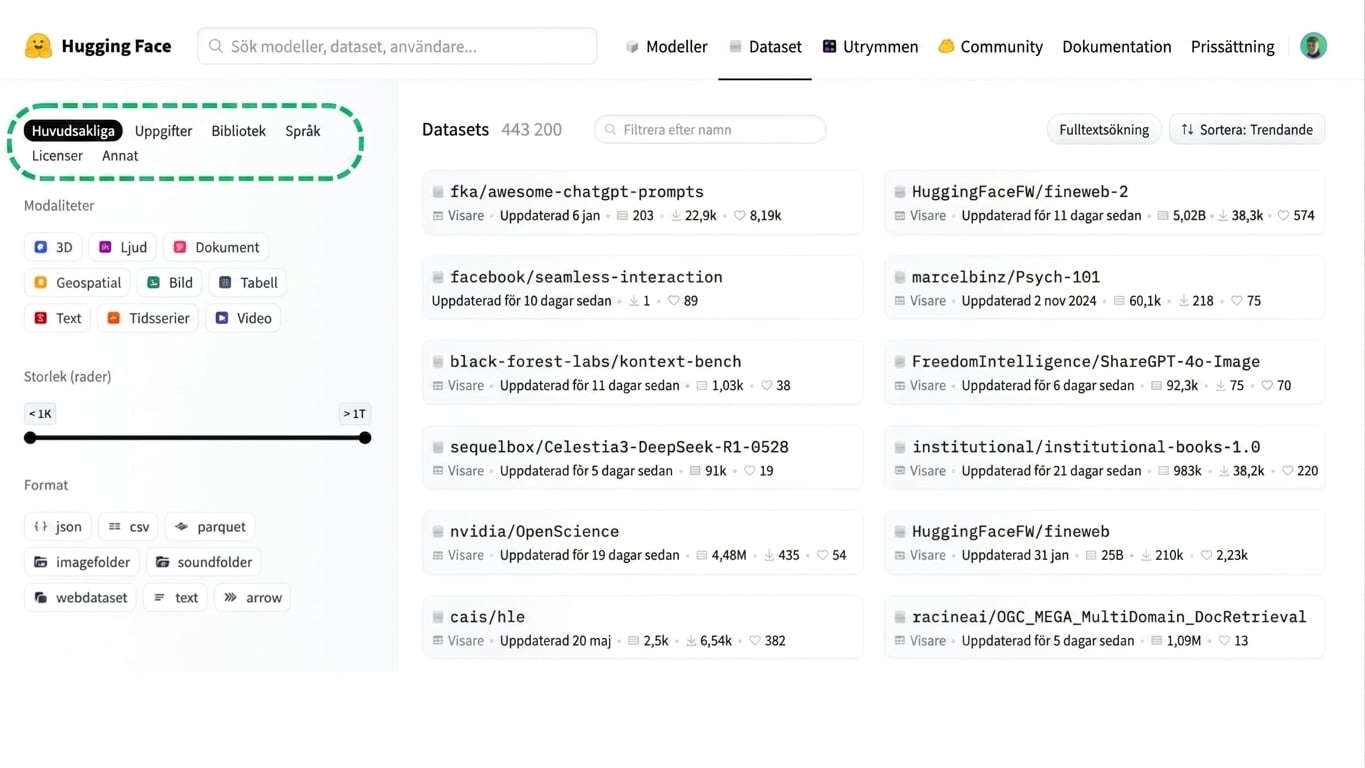
Task: Select the Huvudsakliga filter tab
Action: point(73,131)
